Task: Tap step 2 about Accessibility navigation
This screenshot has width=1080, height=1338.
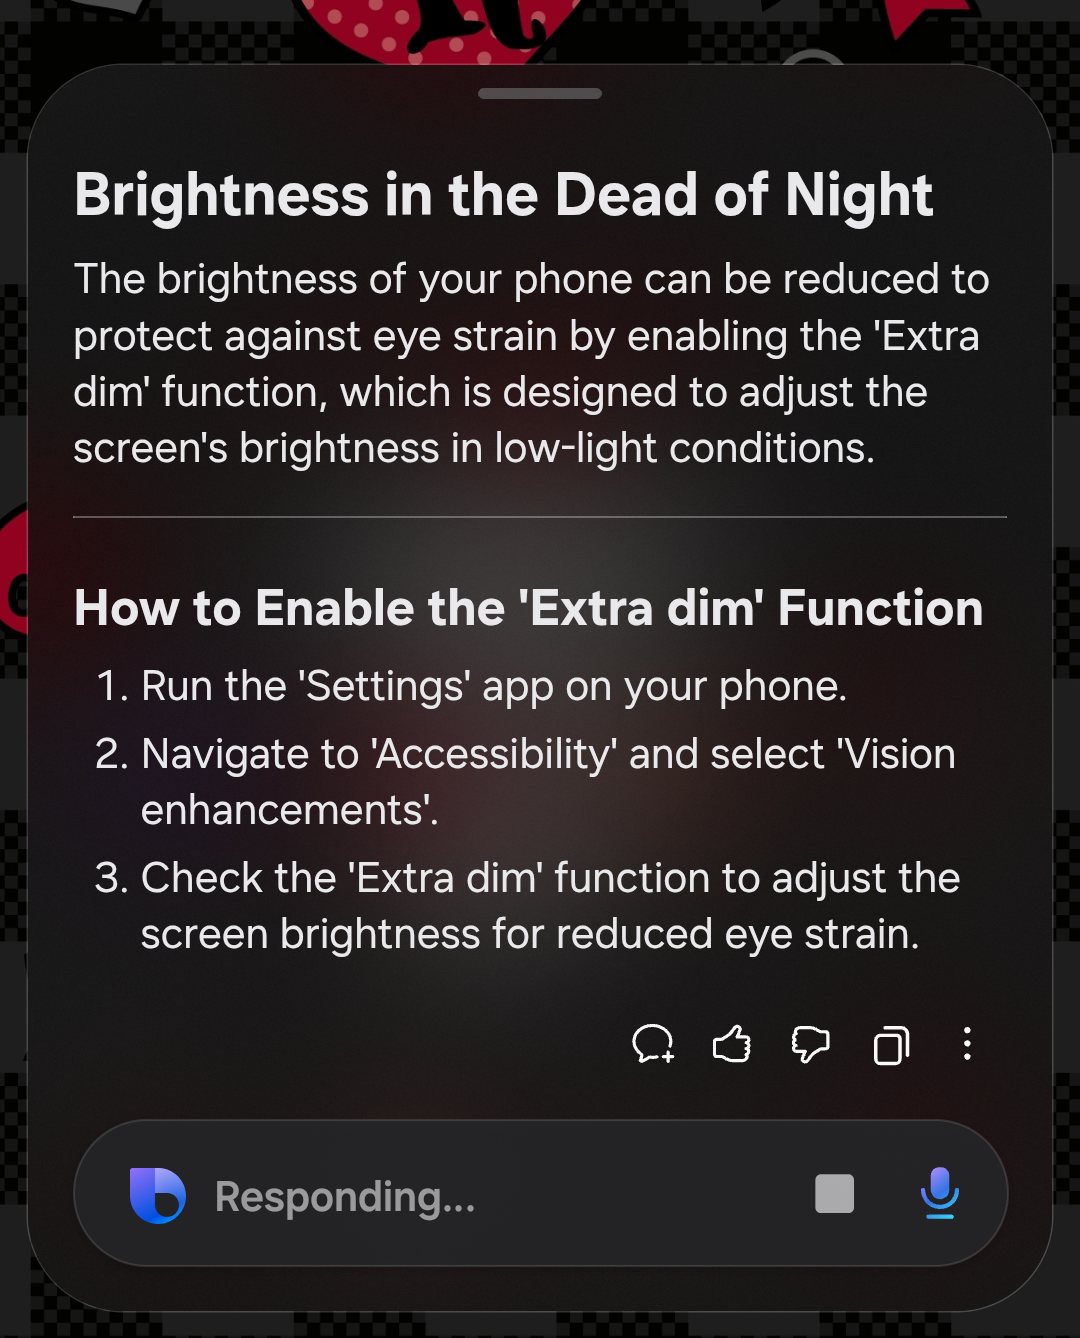Action: pyautogui.click(x=546, y=782)
